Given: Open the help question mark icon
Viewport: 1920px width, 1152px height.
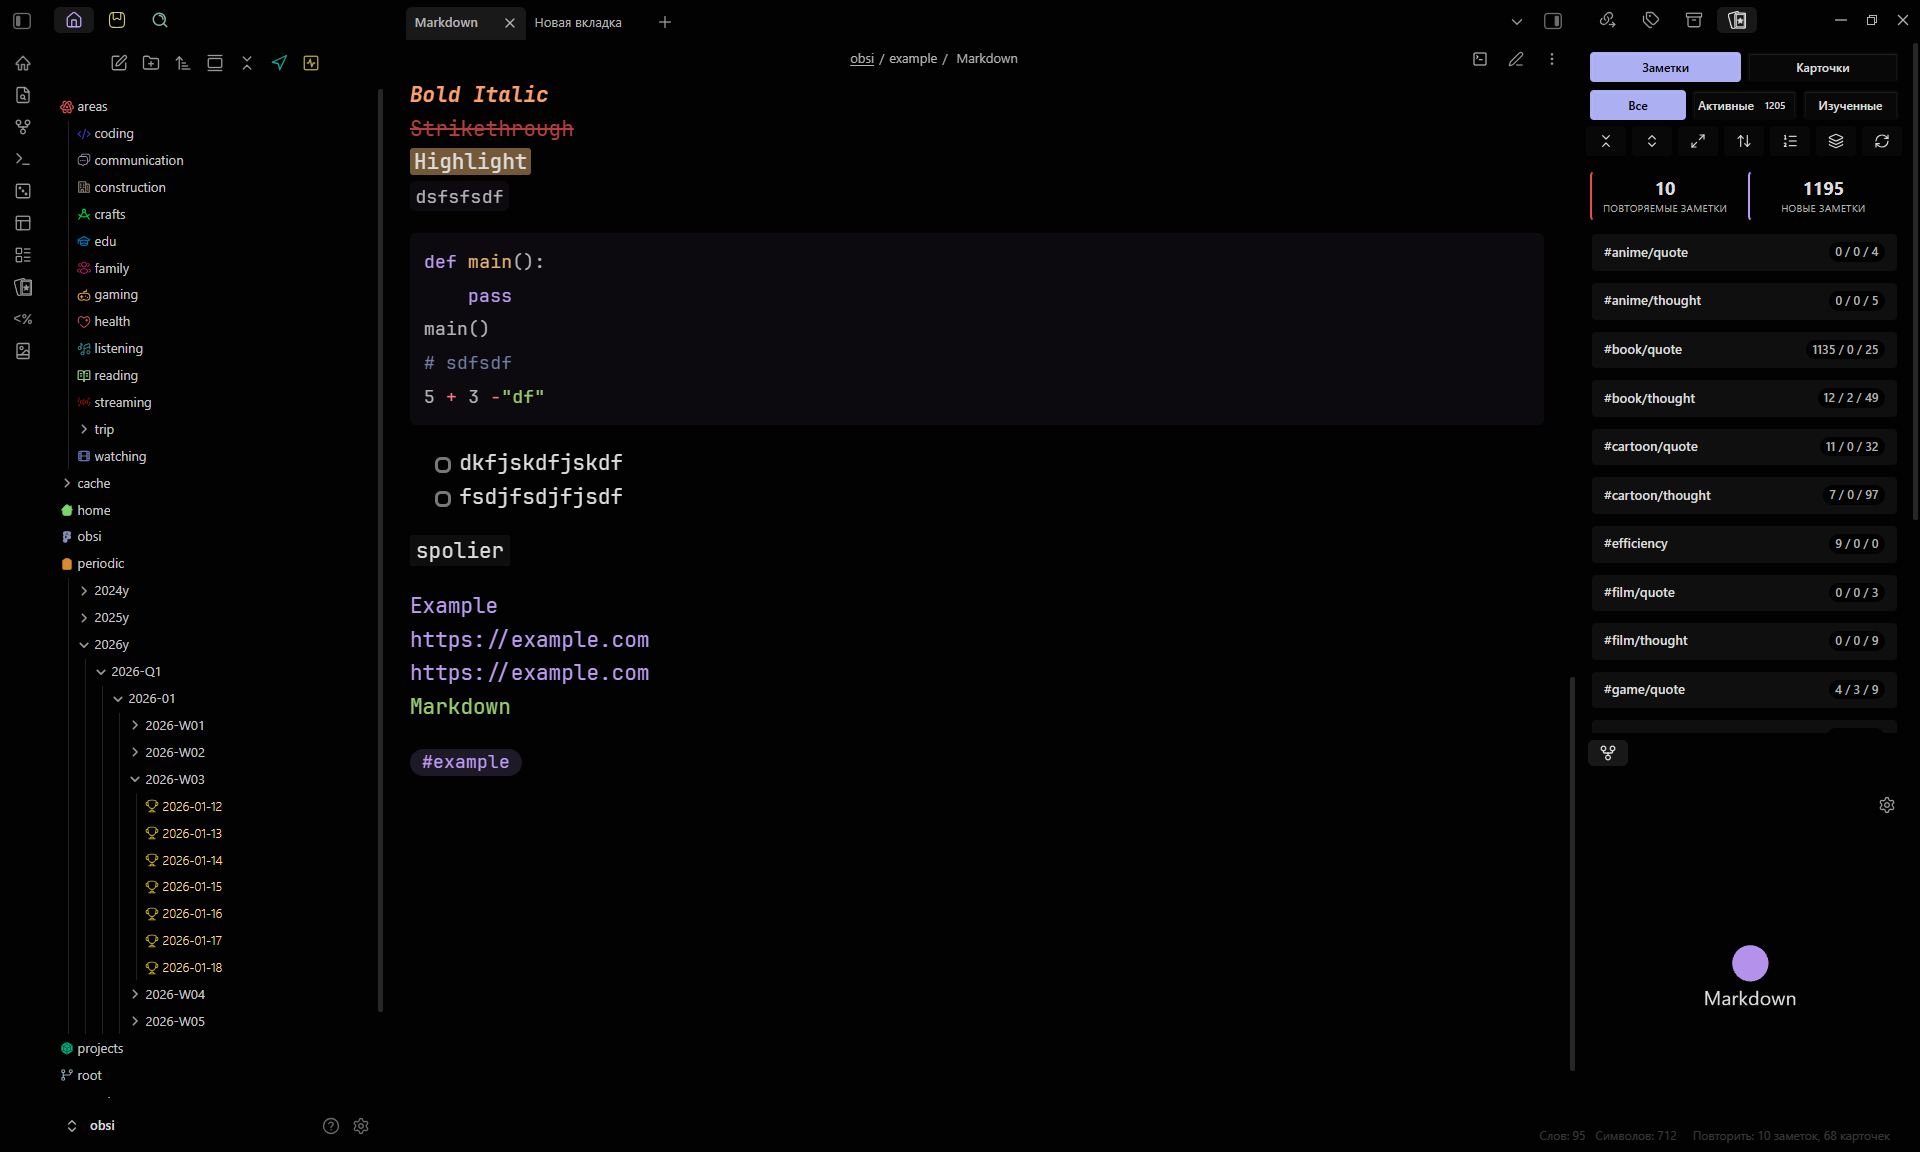Looking at the screenshot, I should click(331, 1126).
